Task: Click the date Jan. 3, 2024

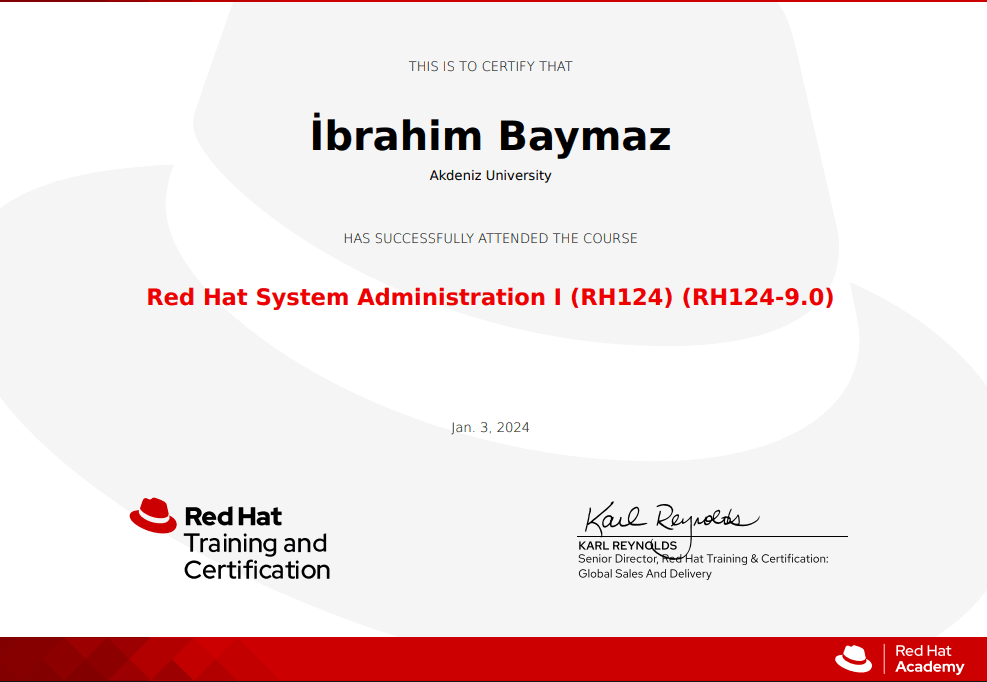Action: click(490, 427)
